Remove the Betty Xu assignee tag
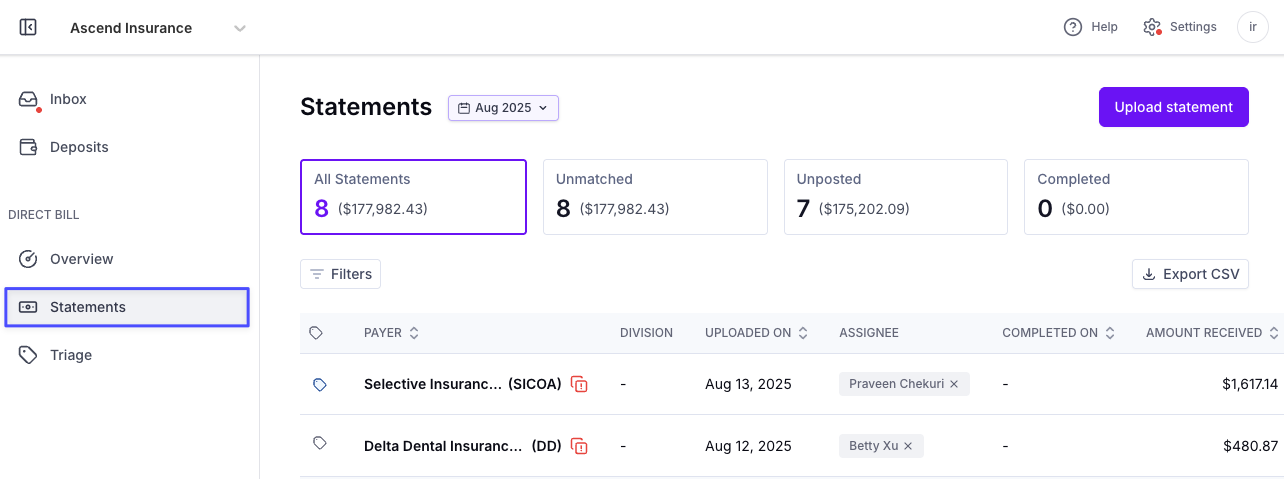Image resolution: width=1284 pixels, height=479 pixels. [908, 446]
